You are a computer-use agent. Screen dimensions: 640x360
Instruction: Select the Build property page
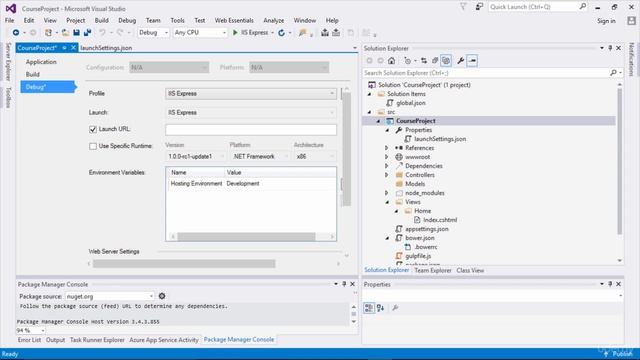tap(33, 74)
